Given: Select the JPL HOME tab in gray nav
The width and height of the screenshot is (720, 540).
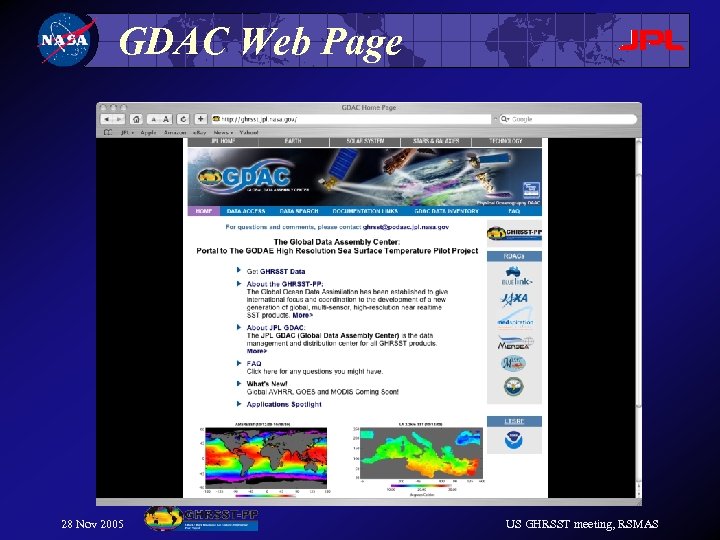Looking at the screenshot, I should point(223,141).
